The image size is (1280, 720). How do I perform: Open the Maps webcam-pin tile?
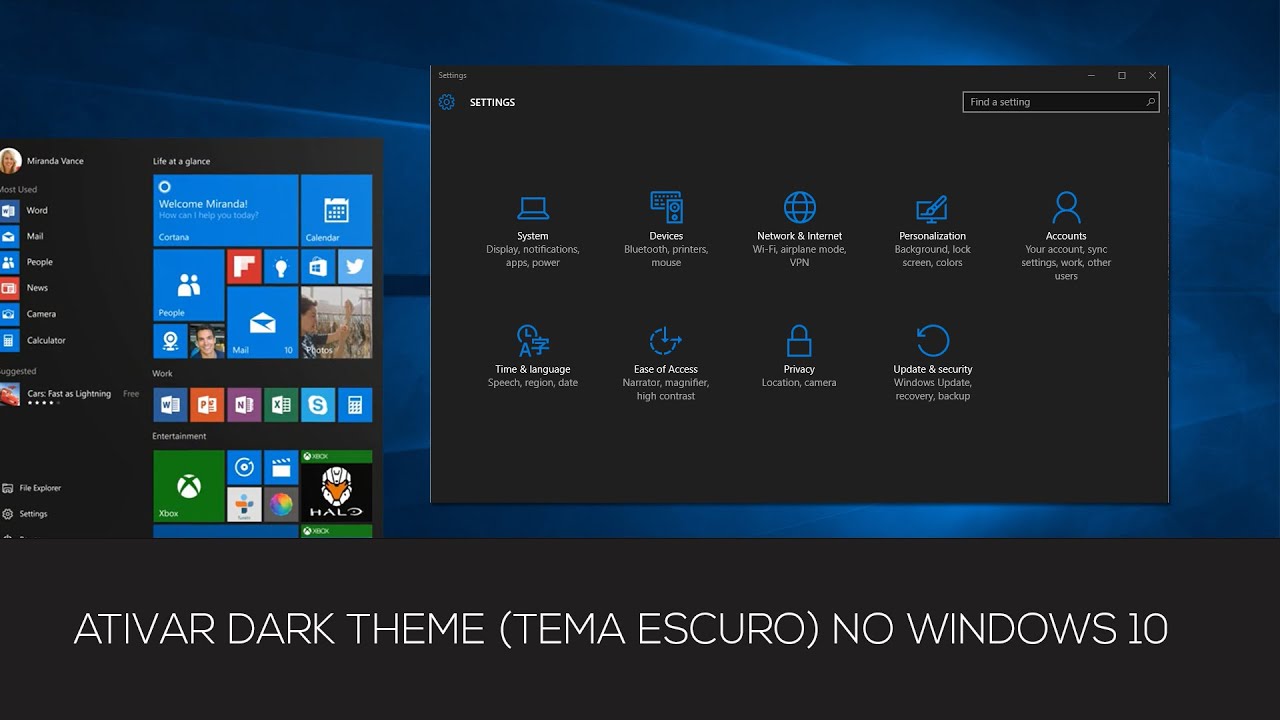pos(170,341)
